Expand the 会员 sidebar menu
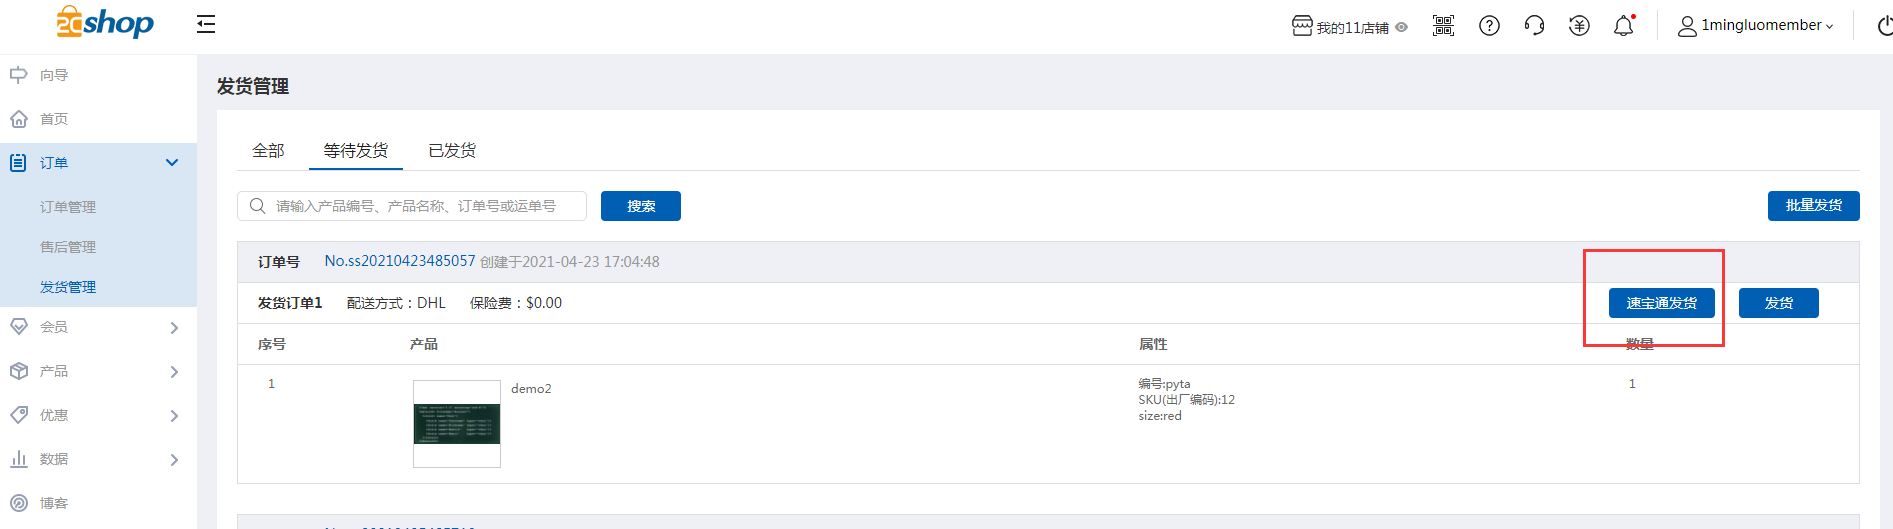 point(174,328)
